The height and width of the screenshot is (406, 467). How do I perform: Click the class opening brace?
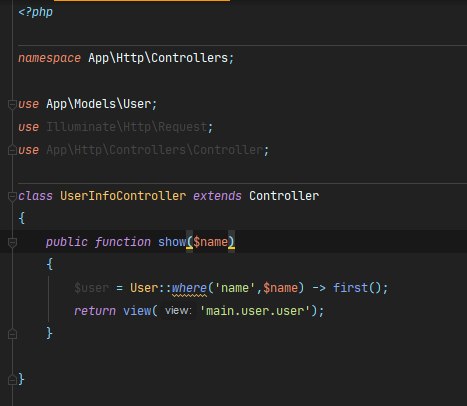point(22,219)
